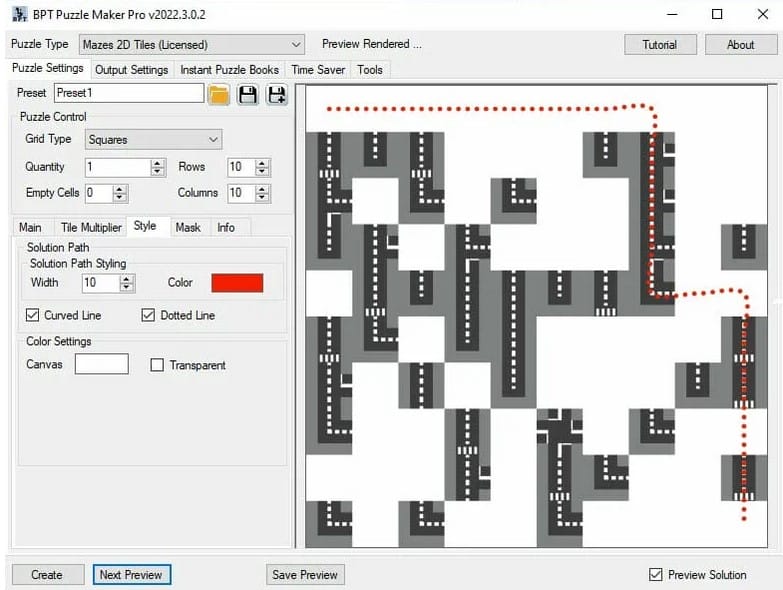783x590 pixels.
Task: Click into the Preset name text field
Action: pyautogui.click(x=128, y=93)
